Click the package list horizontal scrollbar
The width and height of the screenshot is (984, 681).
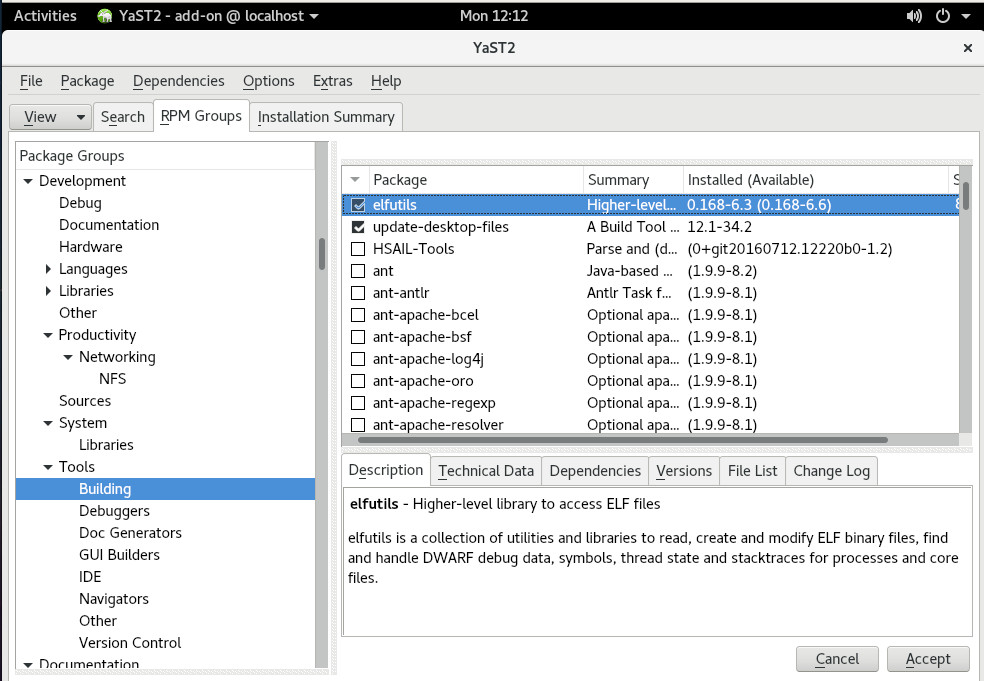pos(620,439)
